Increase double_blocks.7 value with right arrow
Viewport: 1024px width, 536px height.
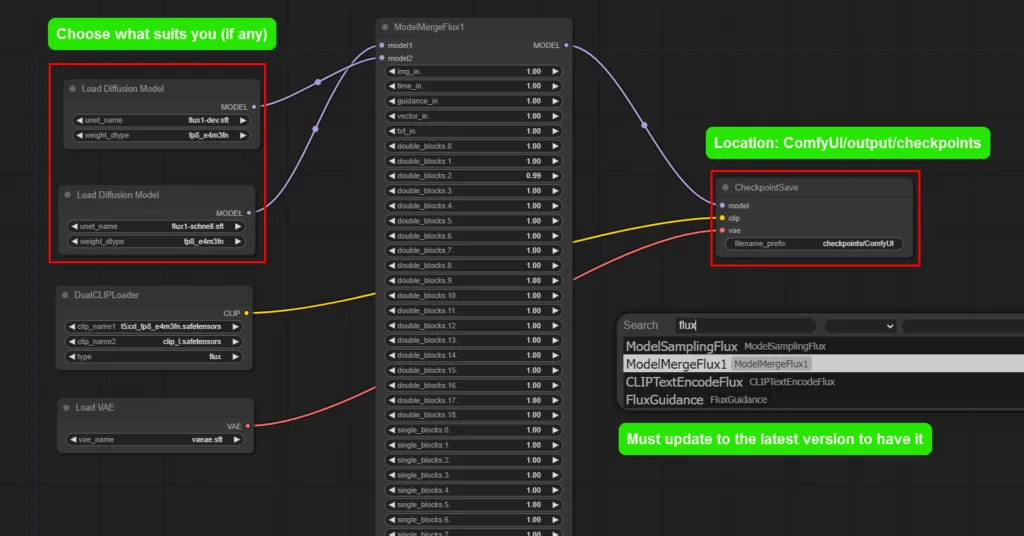point(555,251)
